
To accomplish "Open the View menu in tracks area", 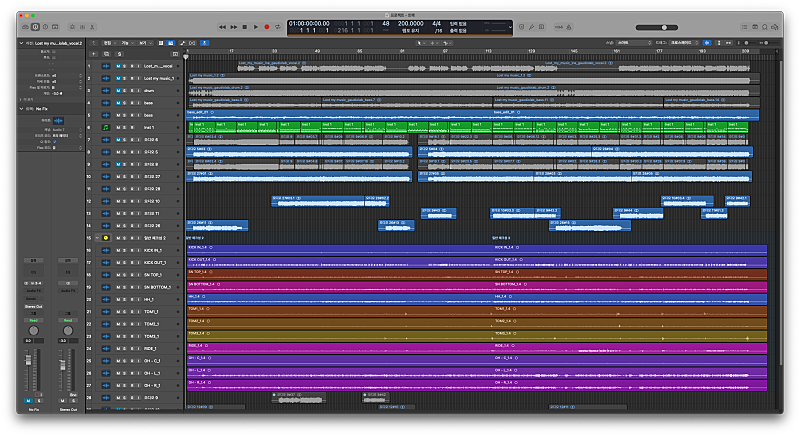I will [x=143, y=44].
